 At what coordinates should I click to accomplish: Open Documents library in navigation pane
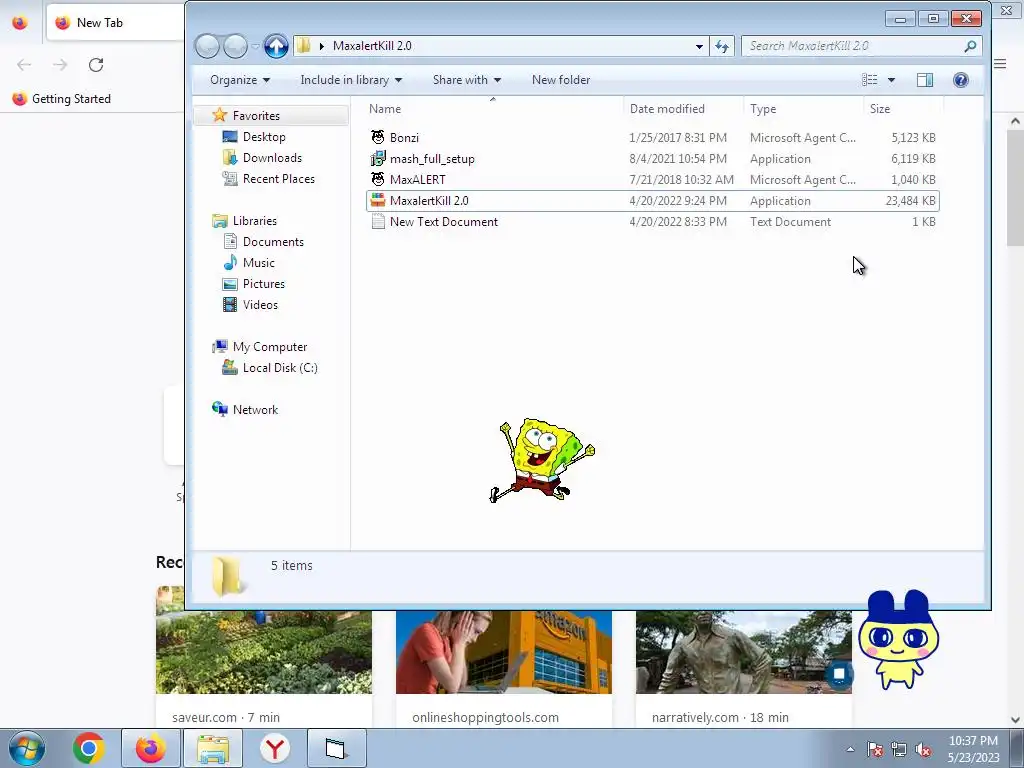click(x=273, y=242)
